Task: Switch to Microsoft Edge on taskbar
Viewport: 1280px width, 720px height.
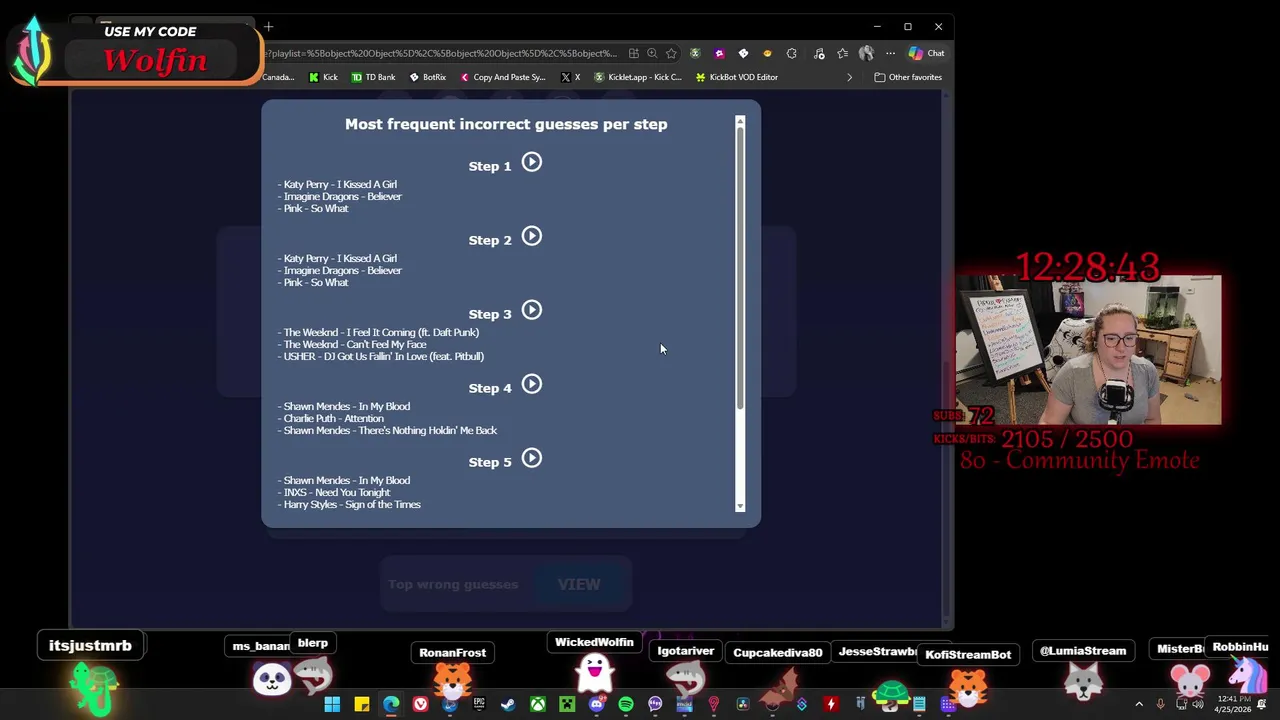Action: coord(391,704)
